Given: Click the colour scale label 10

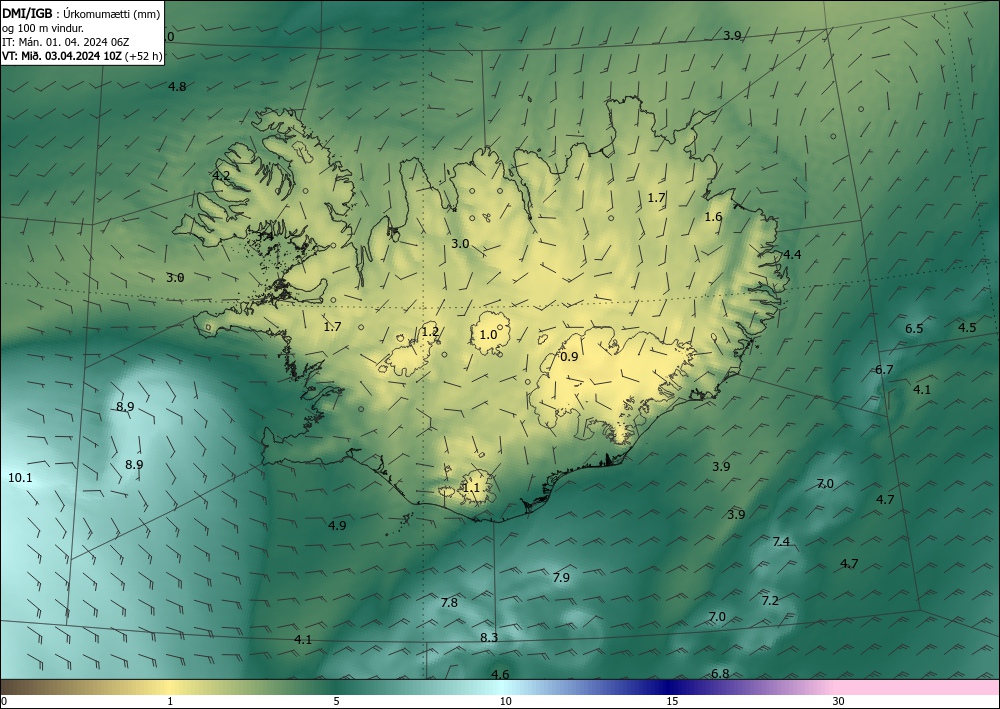Looking at the screenshot, I should pos(506,702).
